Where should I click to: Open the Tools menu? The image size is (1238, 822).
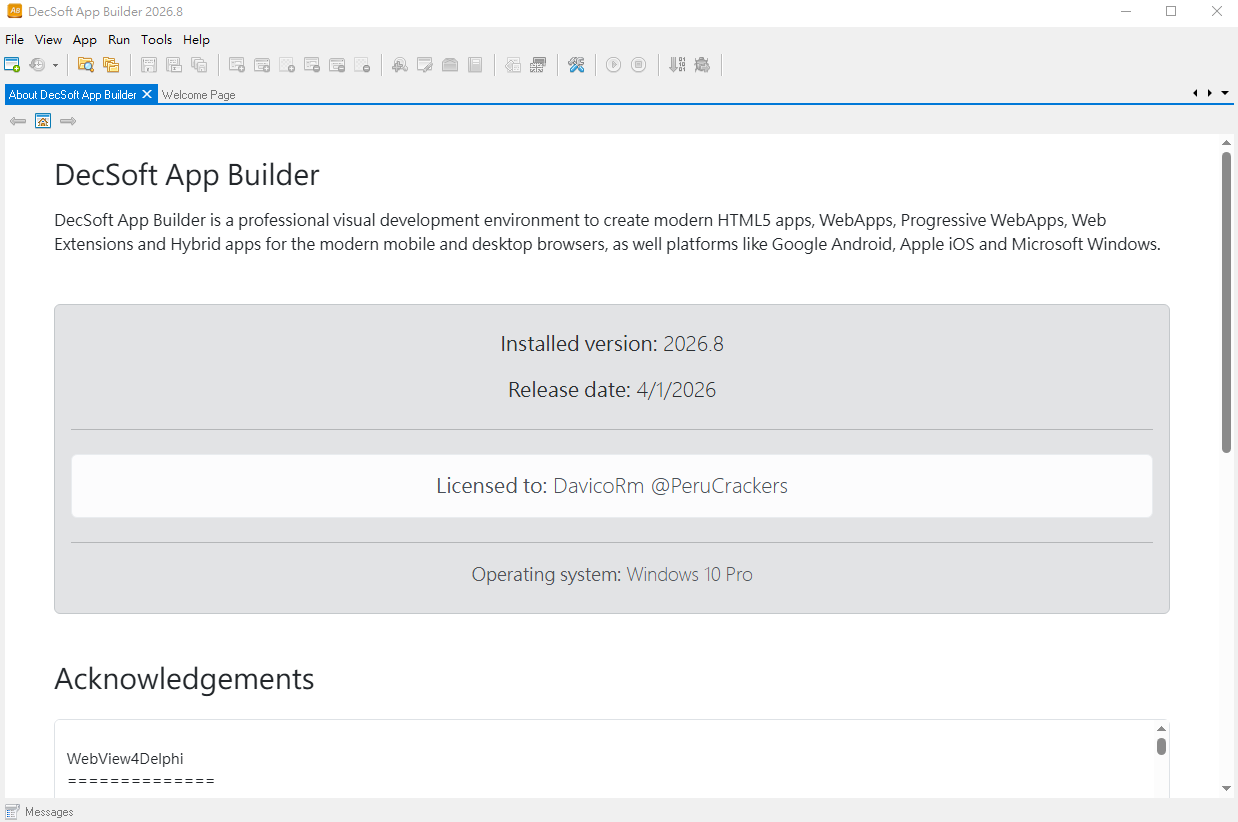157,40
